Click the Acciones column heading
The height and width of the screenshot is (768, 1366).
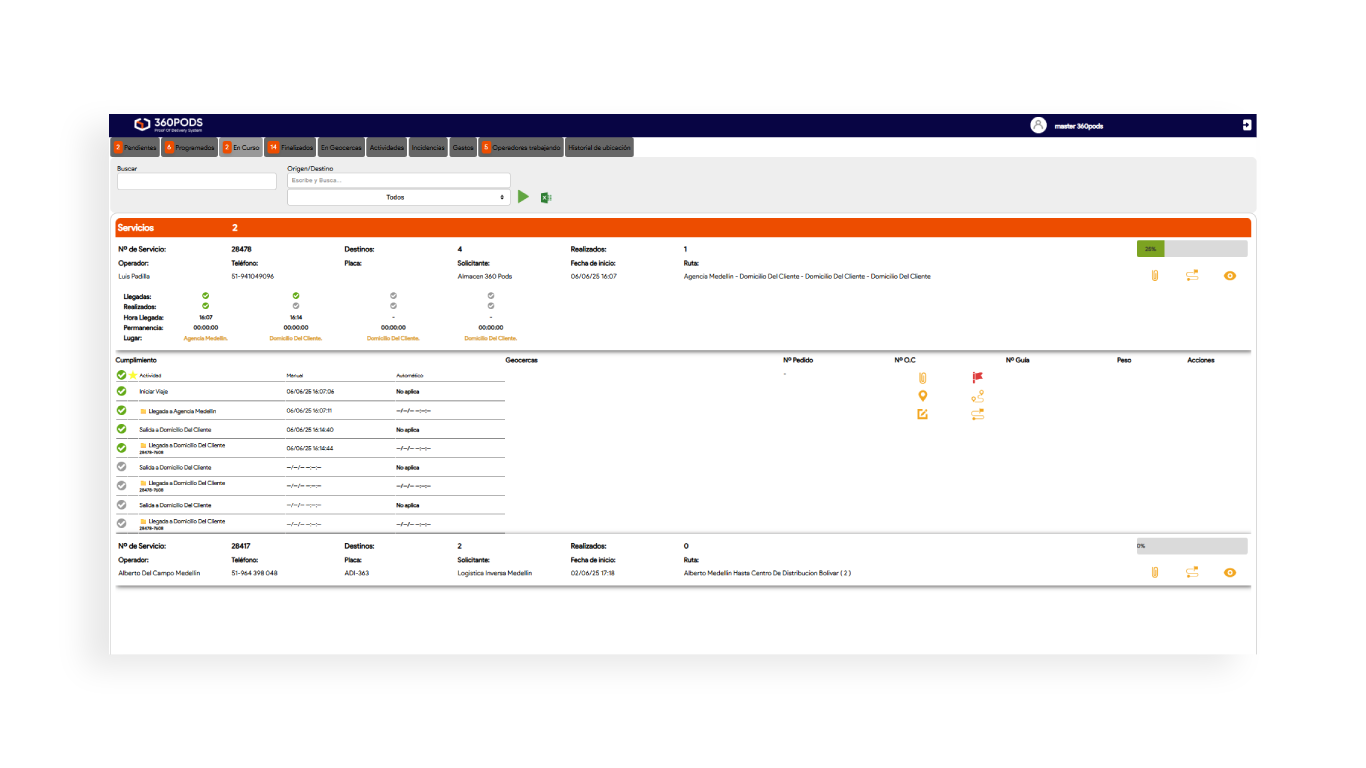(1201, 360)
